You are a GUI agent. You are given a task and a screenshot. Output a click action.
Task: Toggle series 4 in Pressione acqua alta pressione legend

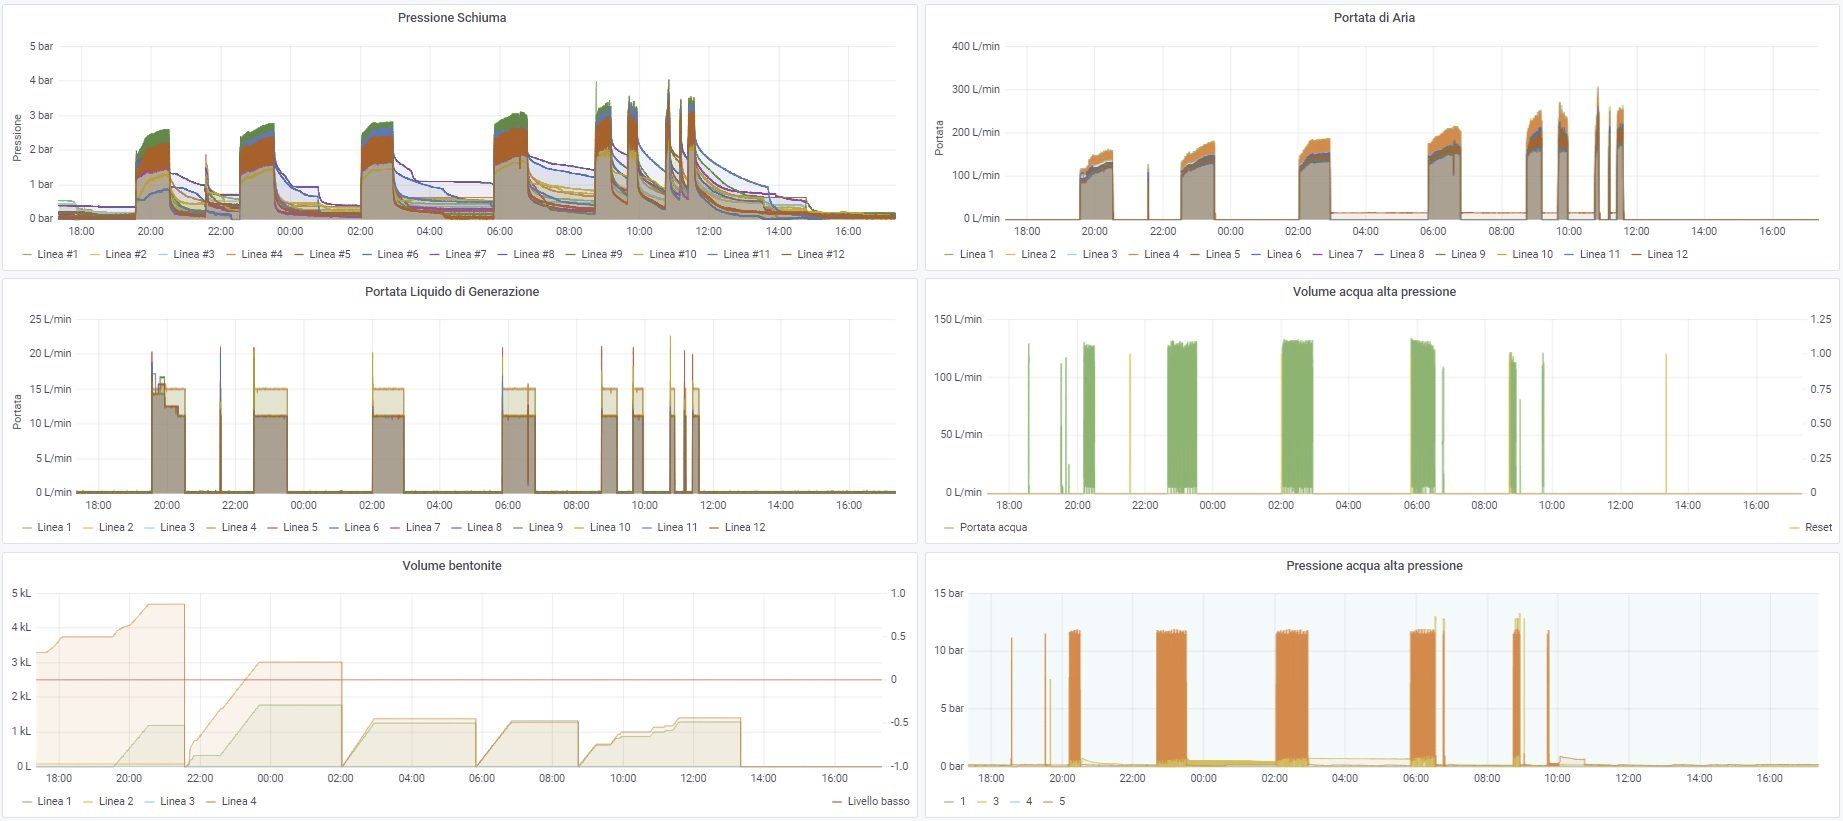(1029, 801)
